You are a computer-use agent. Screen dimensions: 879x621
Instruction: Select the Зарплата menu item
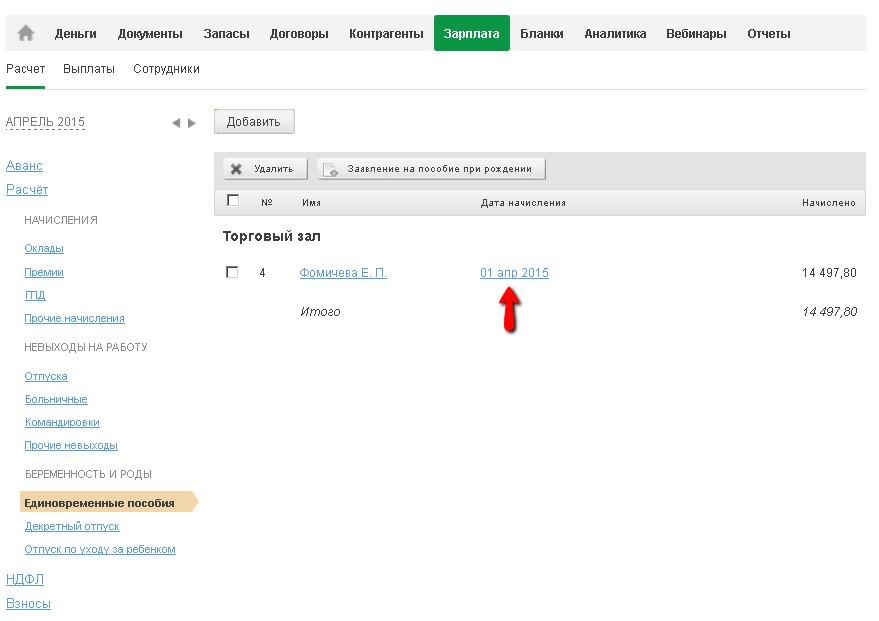(471, 33)
